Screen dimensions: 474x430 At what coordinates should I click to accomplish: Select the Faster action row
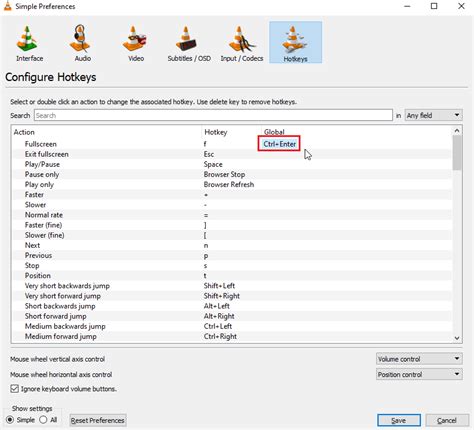[x=232, y=195]
